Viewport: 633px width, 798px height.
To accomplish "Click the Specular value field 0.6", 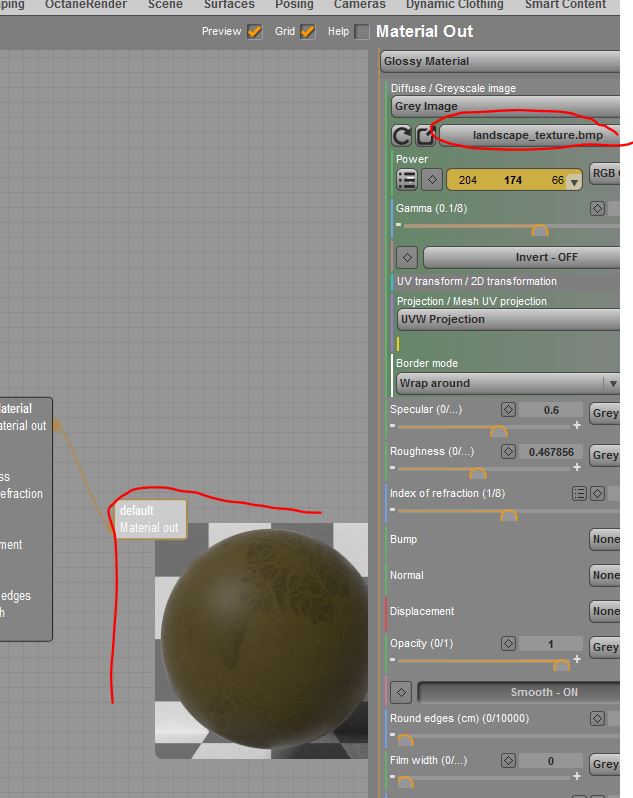I will point(551,410).
